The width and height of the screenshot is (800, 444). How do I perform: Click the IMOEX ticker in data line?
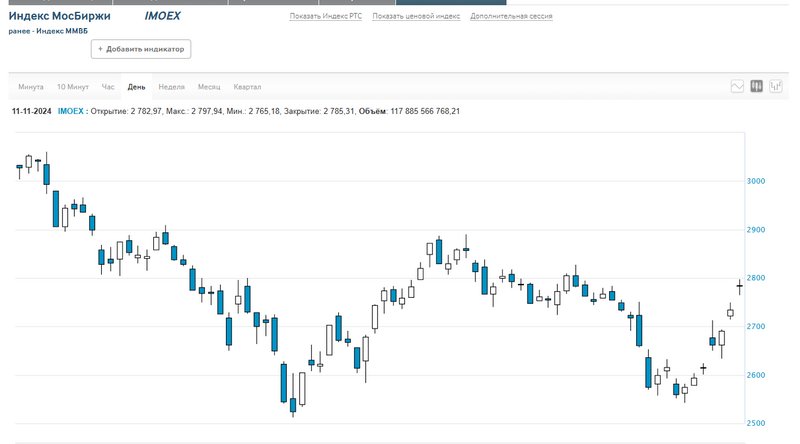(71, 111)
